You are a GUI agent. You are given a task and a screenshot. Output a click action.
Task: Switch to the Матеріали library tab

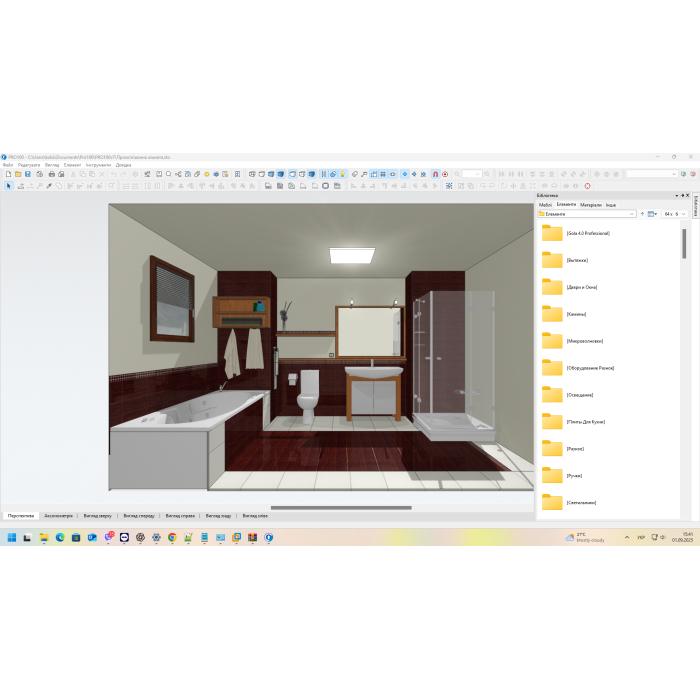point(591,204)
